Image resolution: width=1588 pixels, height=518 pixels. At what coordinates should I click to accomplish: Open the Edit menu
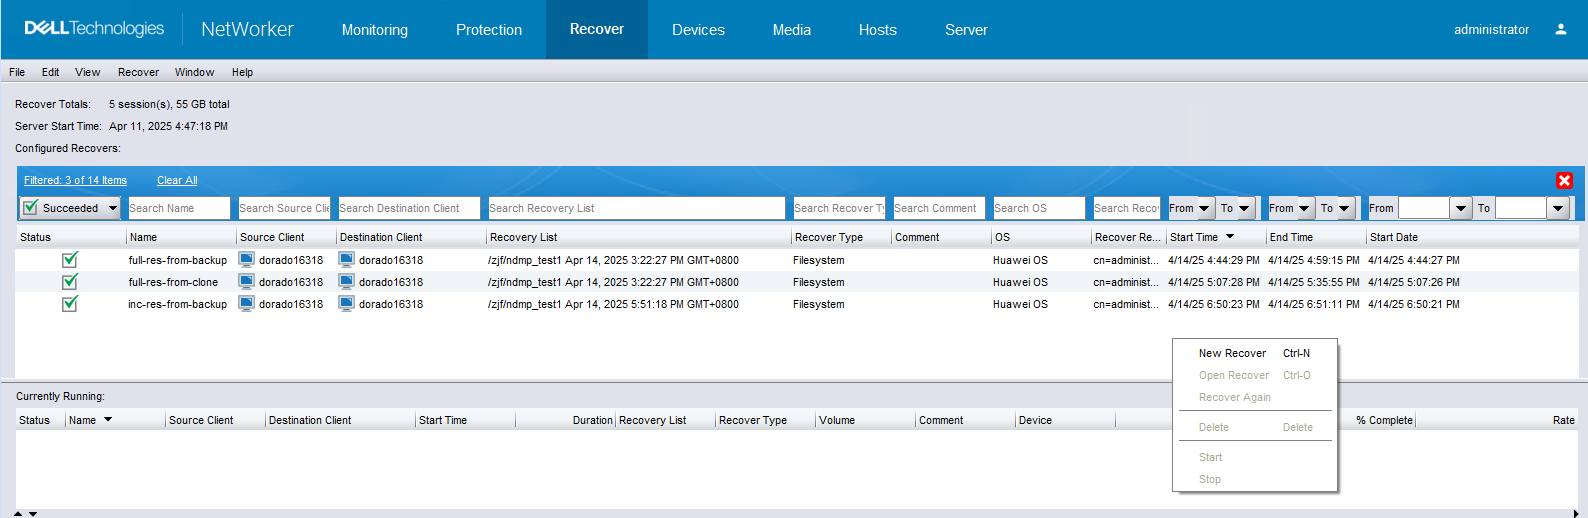pos(50,72)
